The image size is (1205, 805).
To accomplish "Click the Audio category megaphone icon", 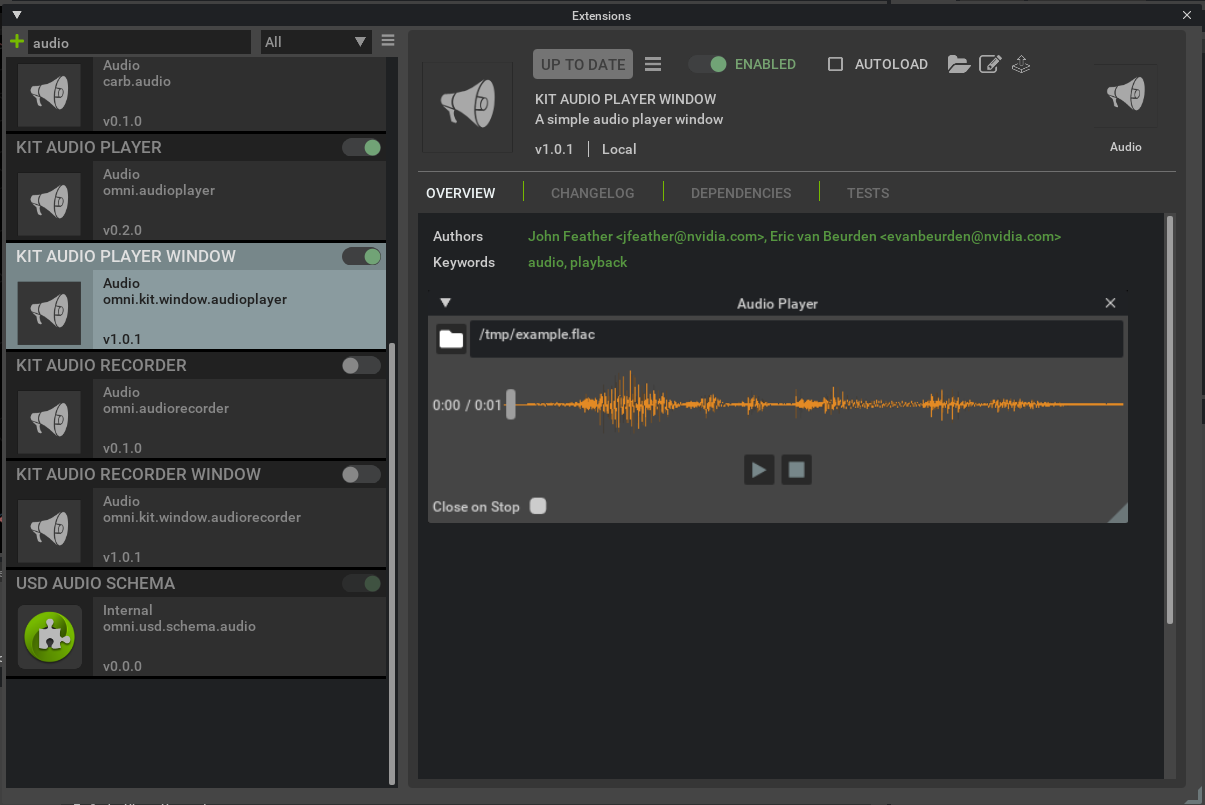I will point(1125,95).
